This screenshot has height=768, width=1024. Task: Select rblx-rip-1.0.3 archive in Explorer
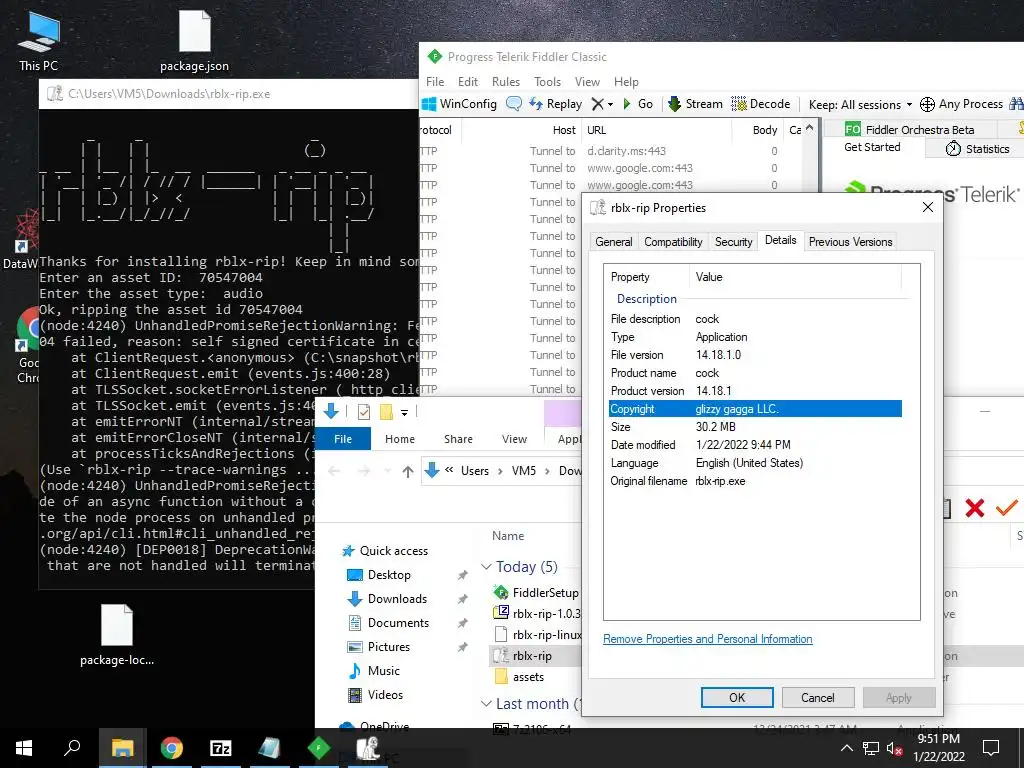click(x=537, y=613)
